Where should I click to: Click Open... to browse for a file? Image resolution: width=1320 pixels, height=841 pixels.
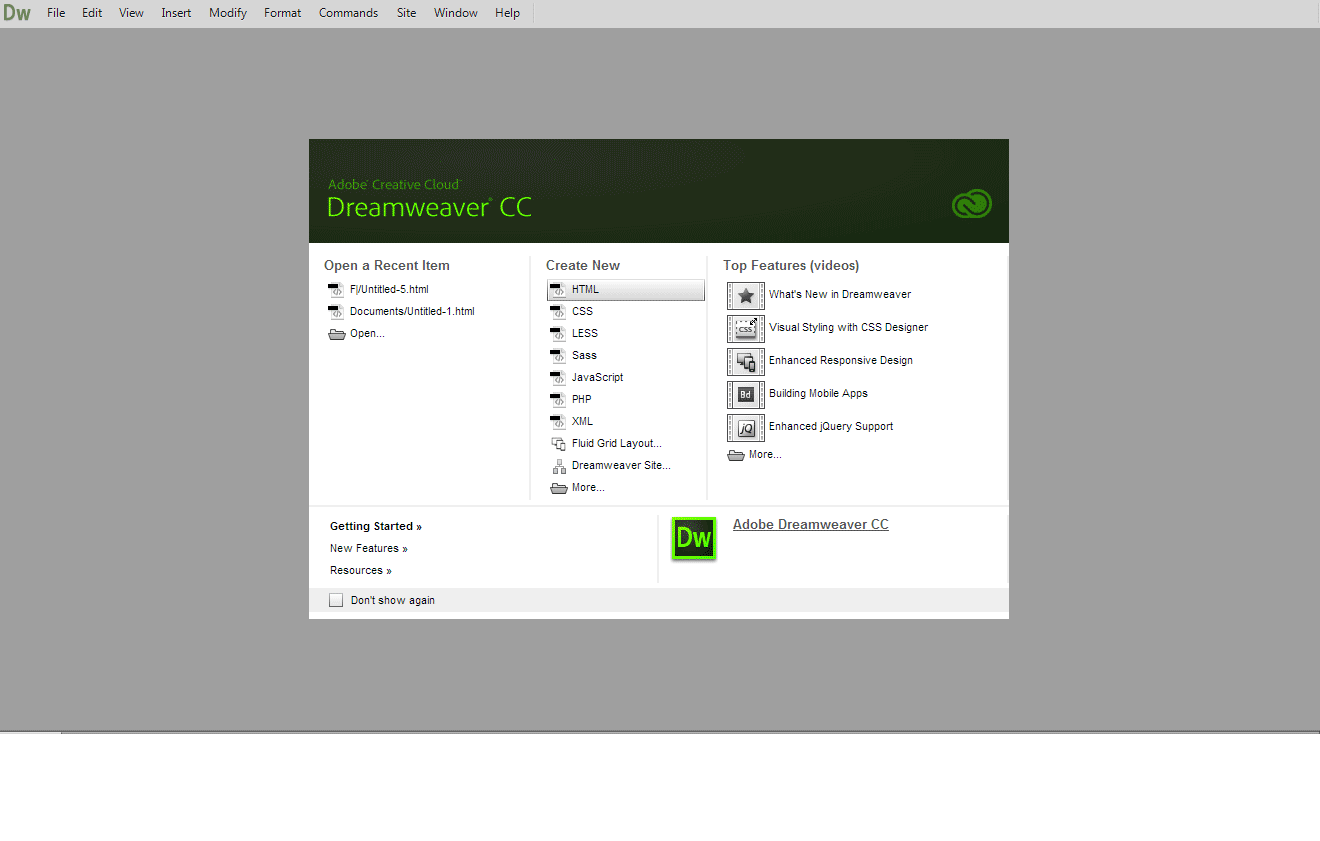click(x=367, y=334)
